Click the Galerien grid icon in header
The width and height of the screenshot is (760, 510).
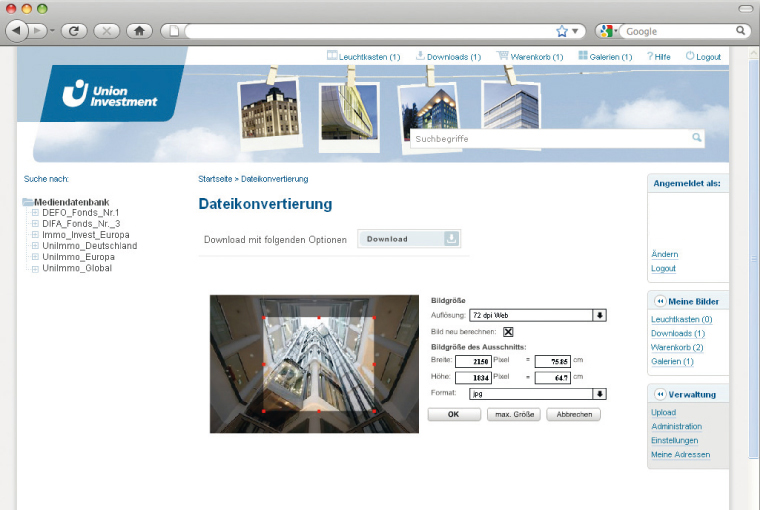pos(583,56)
